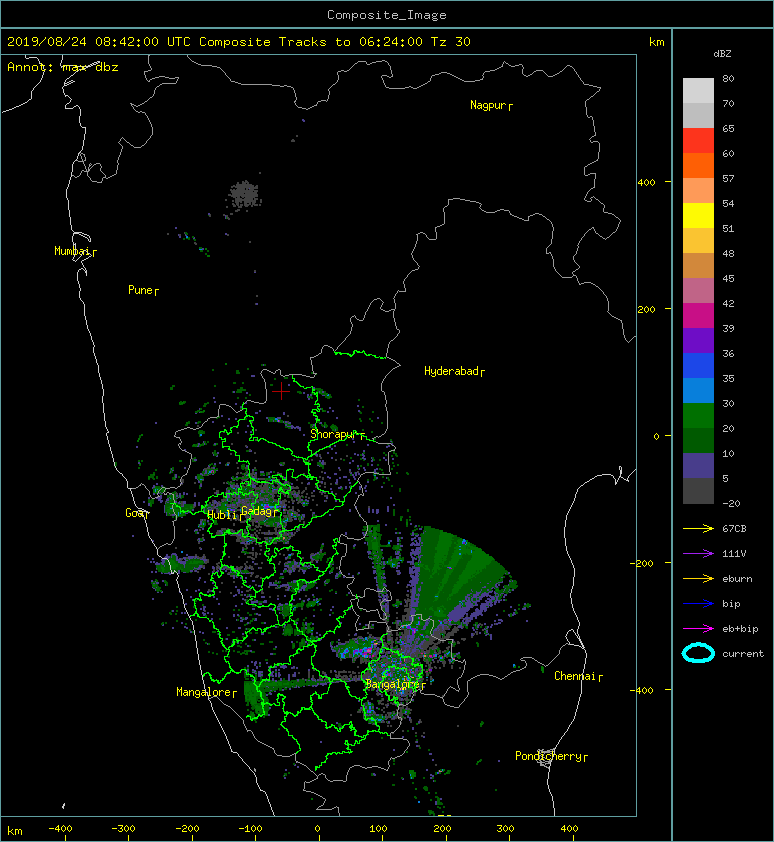Click the 400 vertical axis label
This screenshot has width=774, height=842.
pos(646,183)
